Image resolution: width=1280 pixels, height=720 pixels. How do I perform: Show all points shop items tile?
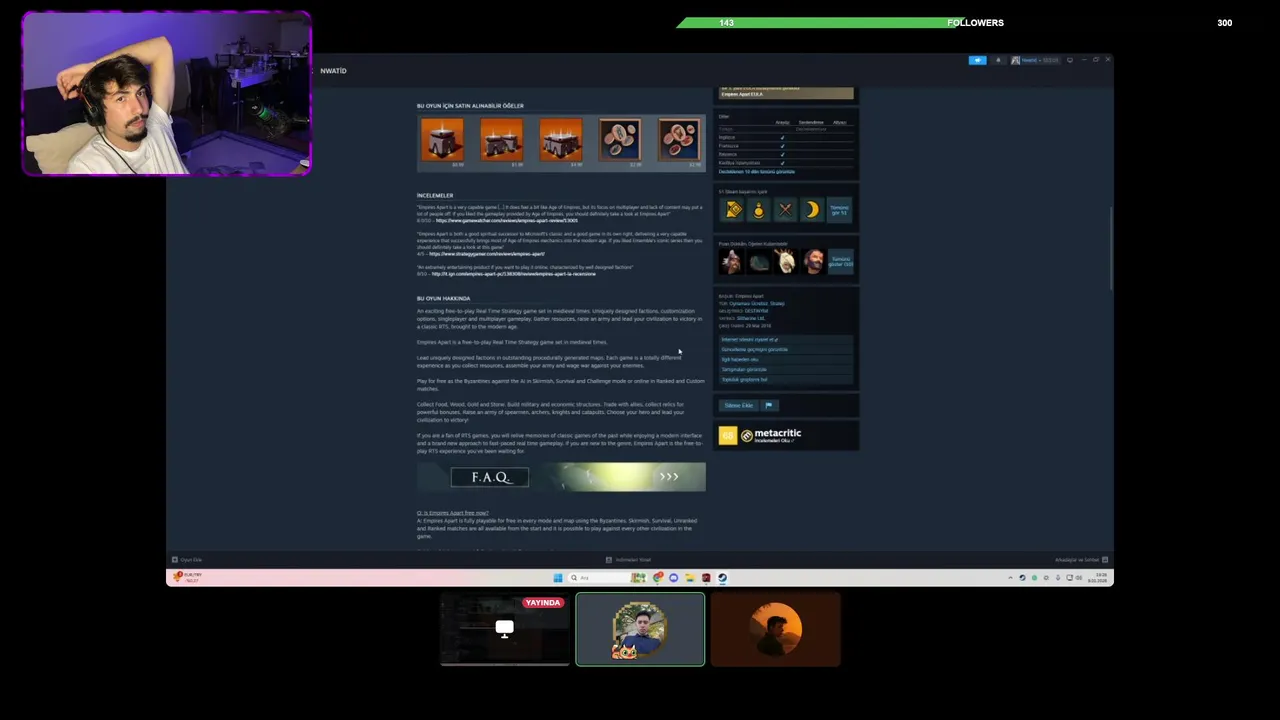click(x=841, y=262)
